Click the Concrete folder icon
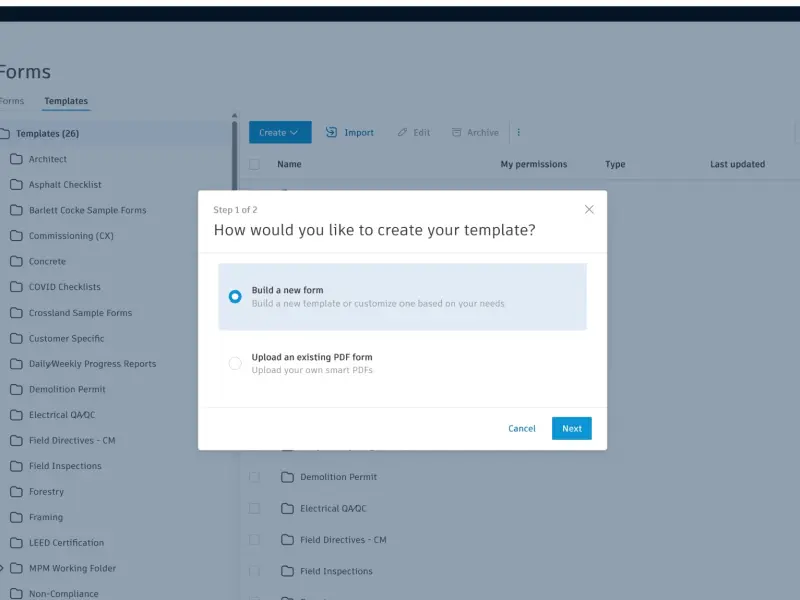 coord(16,261)
